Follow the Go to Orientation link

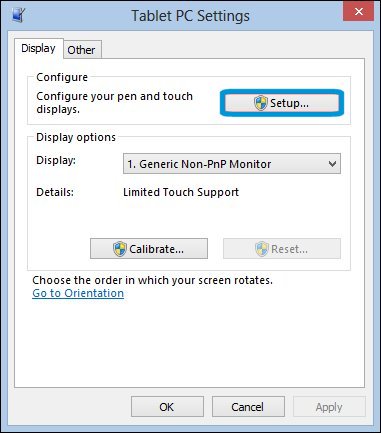[78, 293]
